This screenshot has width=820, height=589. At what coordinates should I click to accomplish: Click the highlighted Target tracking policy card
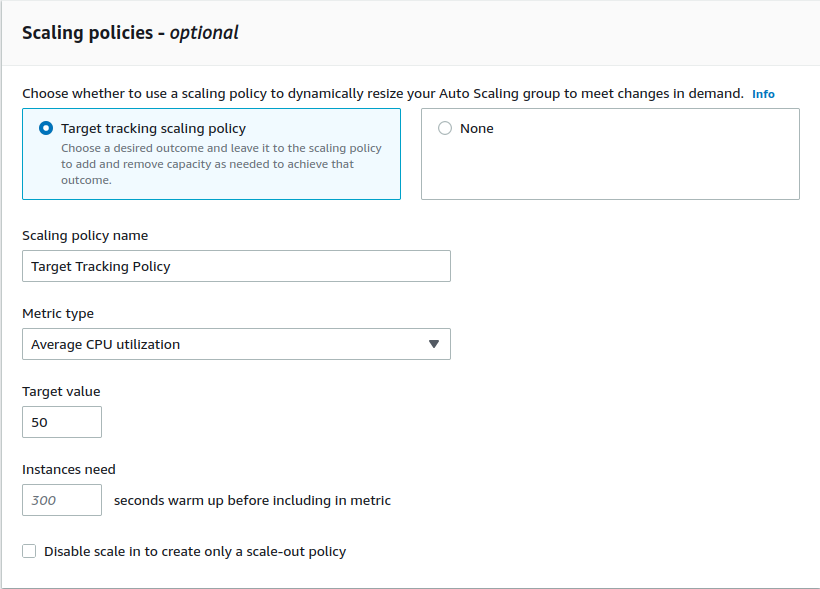coord(211,154)
